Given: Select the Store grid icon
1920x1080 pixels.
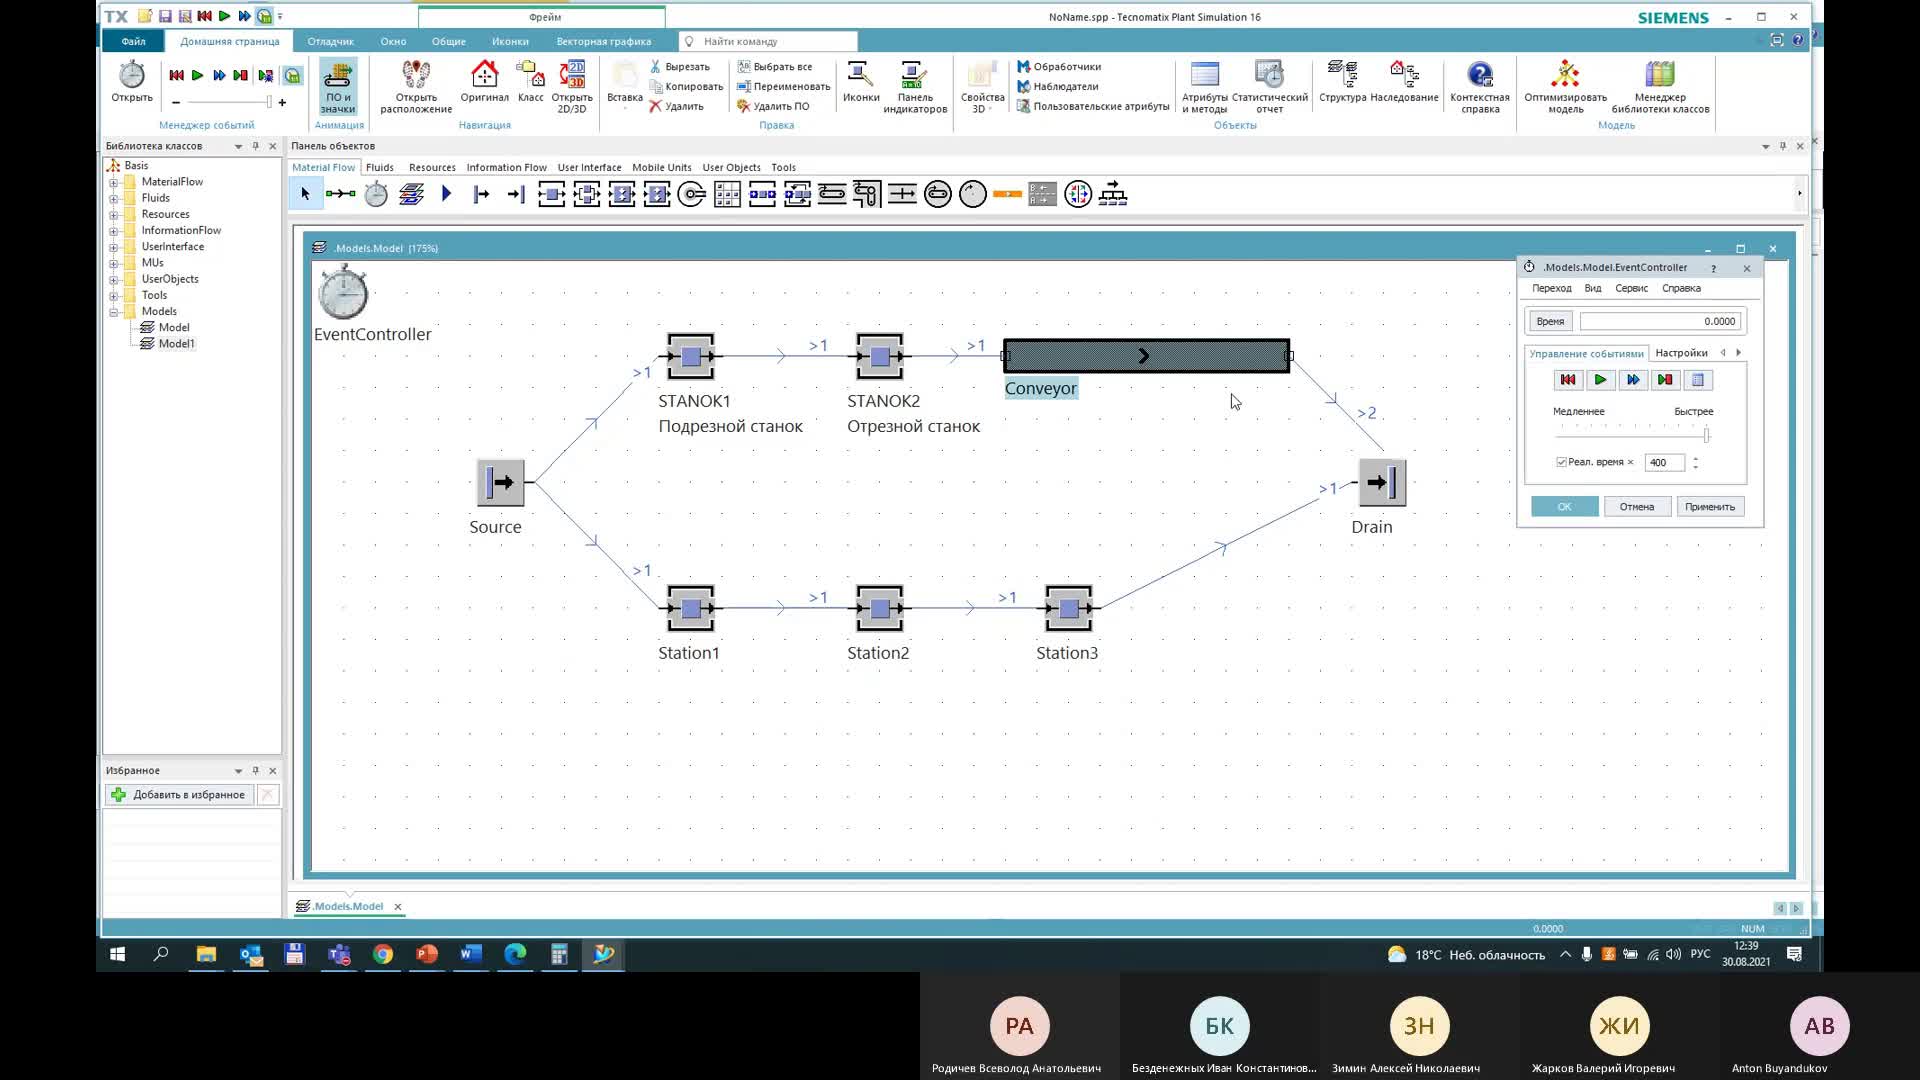Looking at the screenshot, I should (727, 194).
